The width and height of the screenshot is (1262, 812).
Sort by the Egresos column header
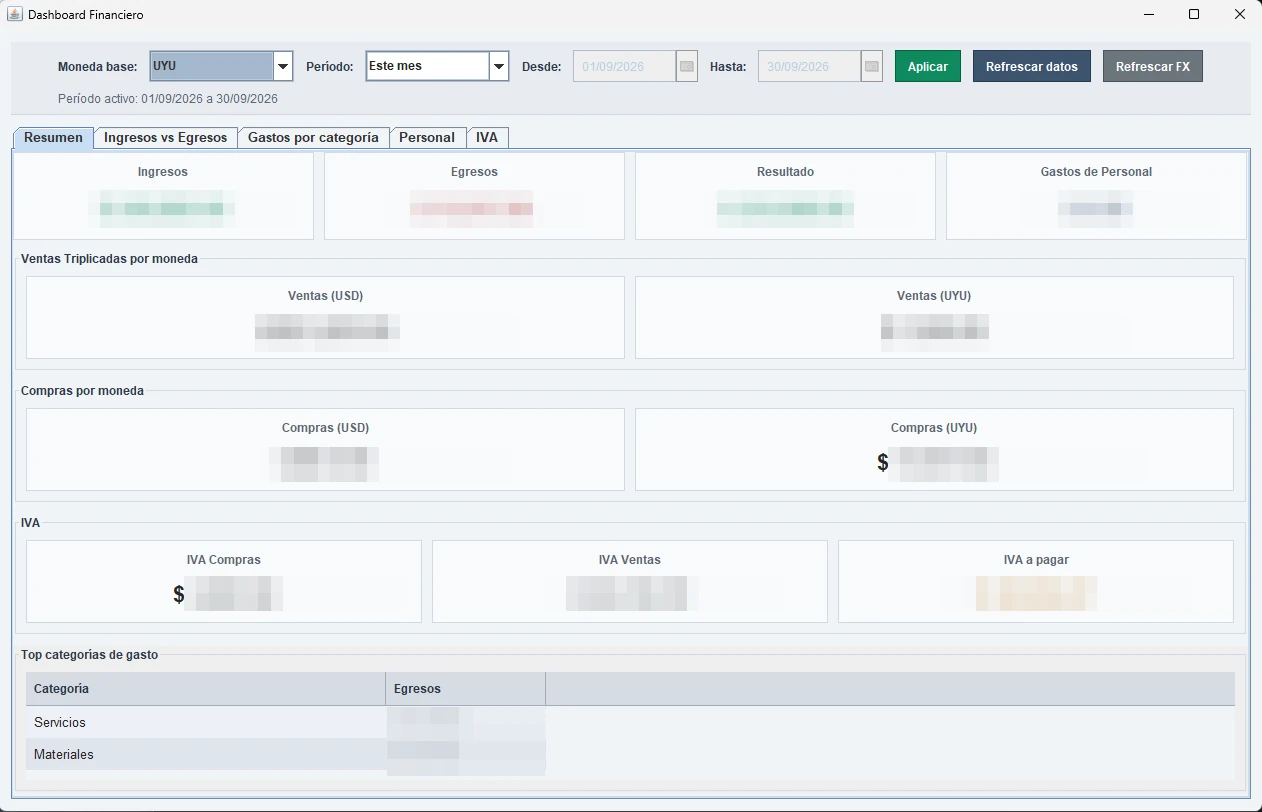point(466,689)
